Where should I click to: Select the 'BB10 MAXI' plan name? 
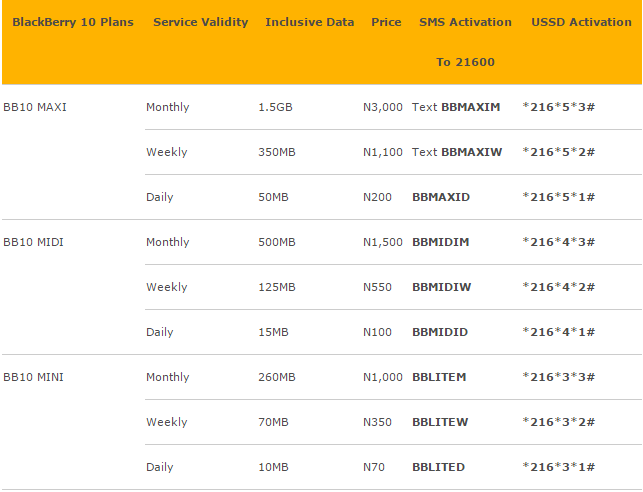point(35,107)
